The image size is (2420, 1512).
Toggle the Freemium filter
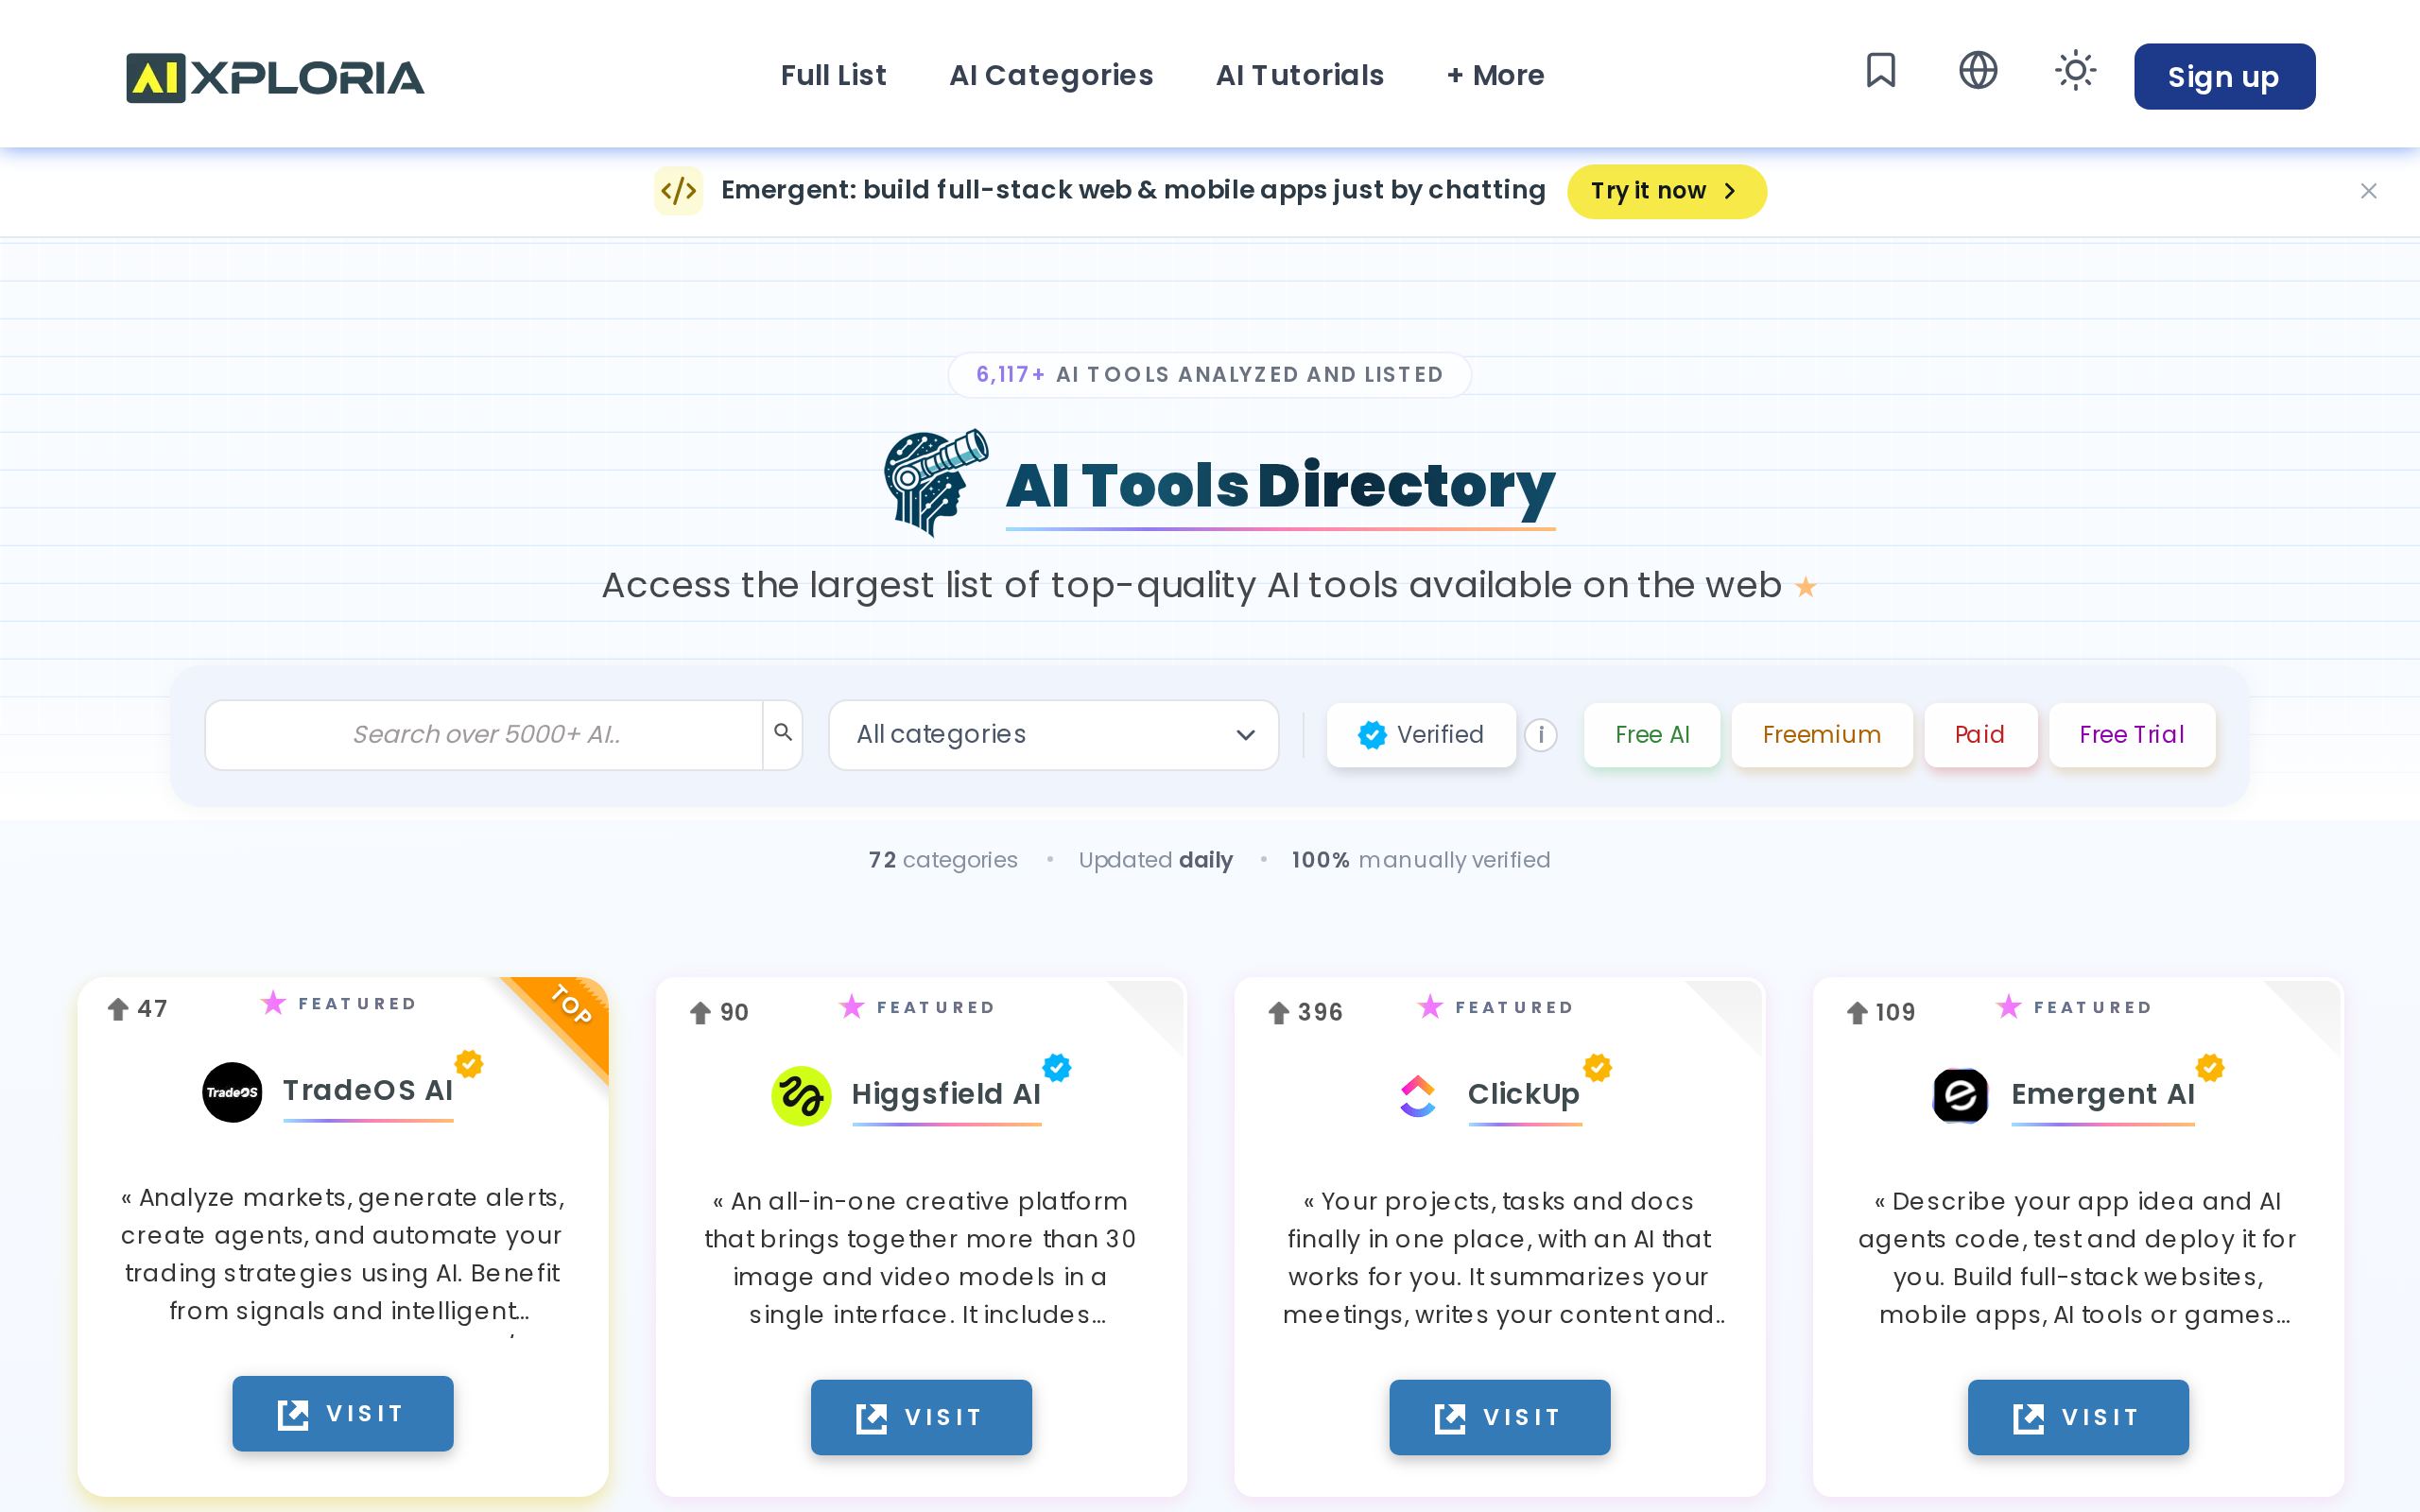1821,735
